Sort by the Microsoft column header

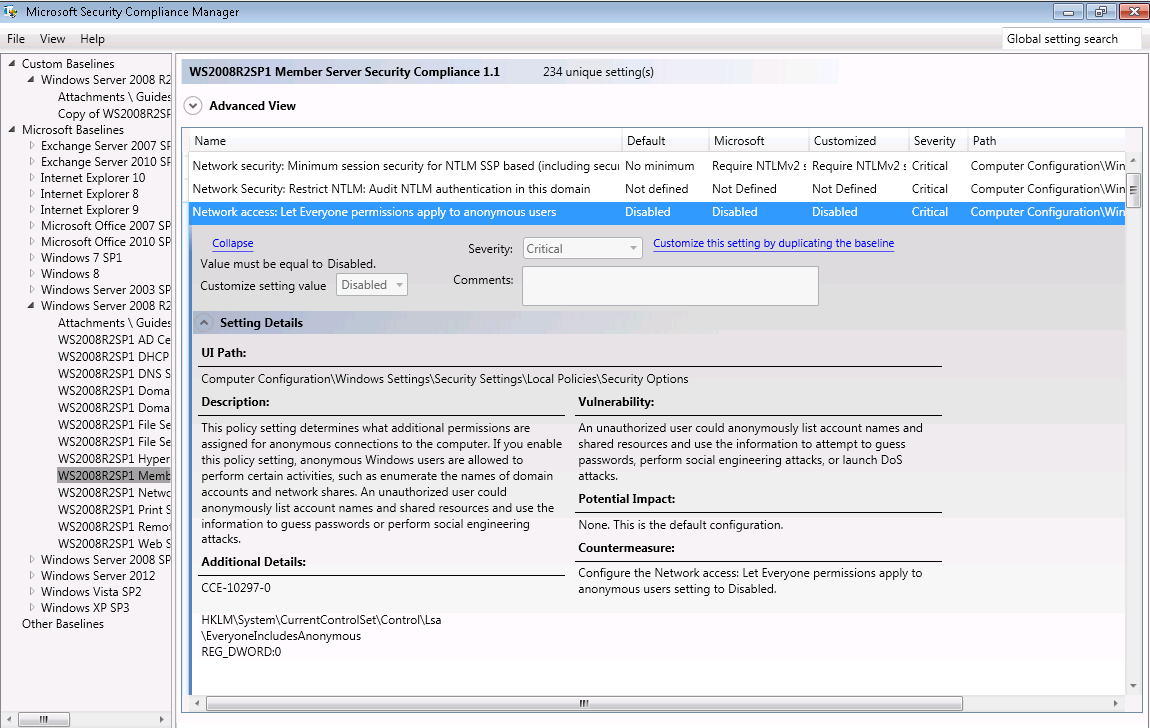coord(759,141)
